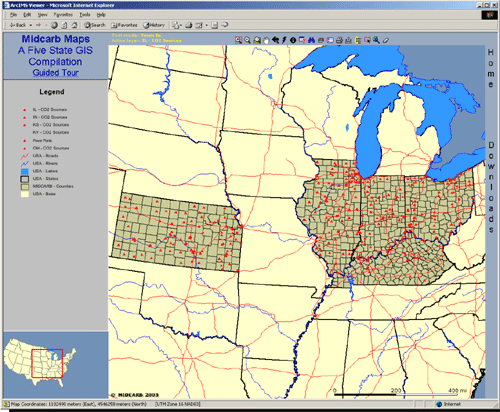Click the zoom to selection icon

point(376,40)
